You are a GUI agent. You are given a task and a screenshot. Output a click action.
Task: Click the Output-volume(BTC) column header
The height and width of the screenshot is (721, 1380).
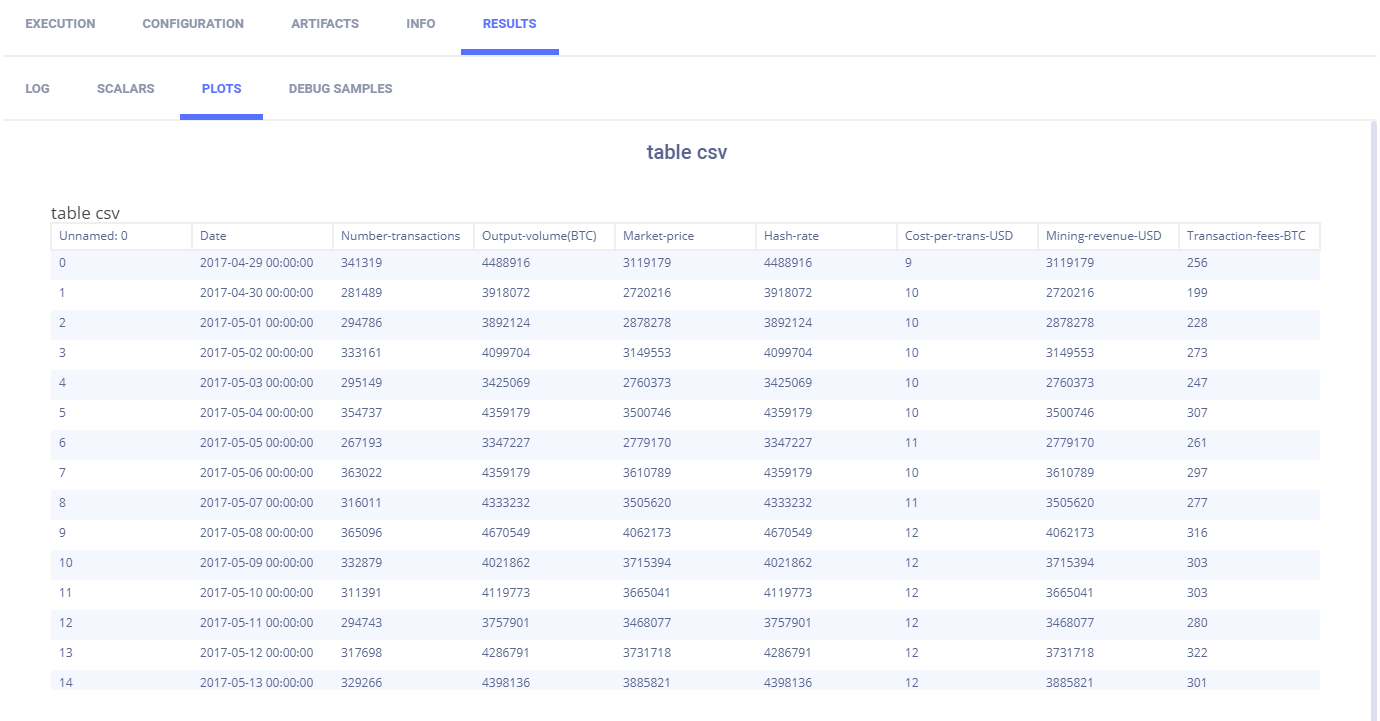[539, 236]
